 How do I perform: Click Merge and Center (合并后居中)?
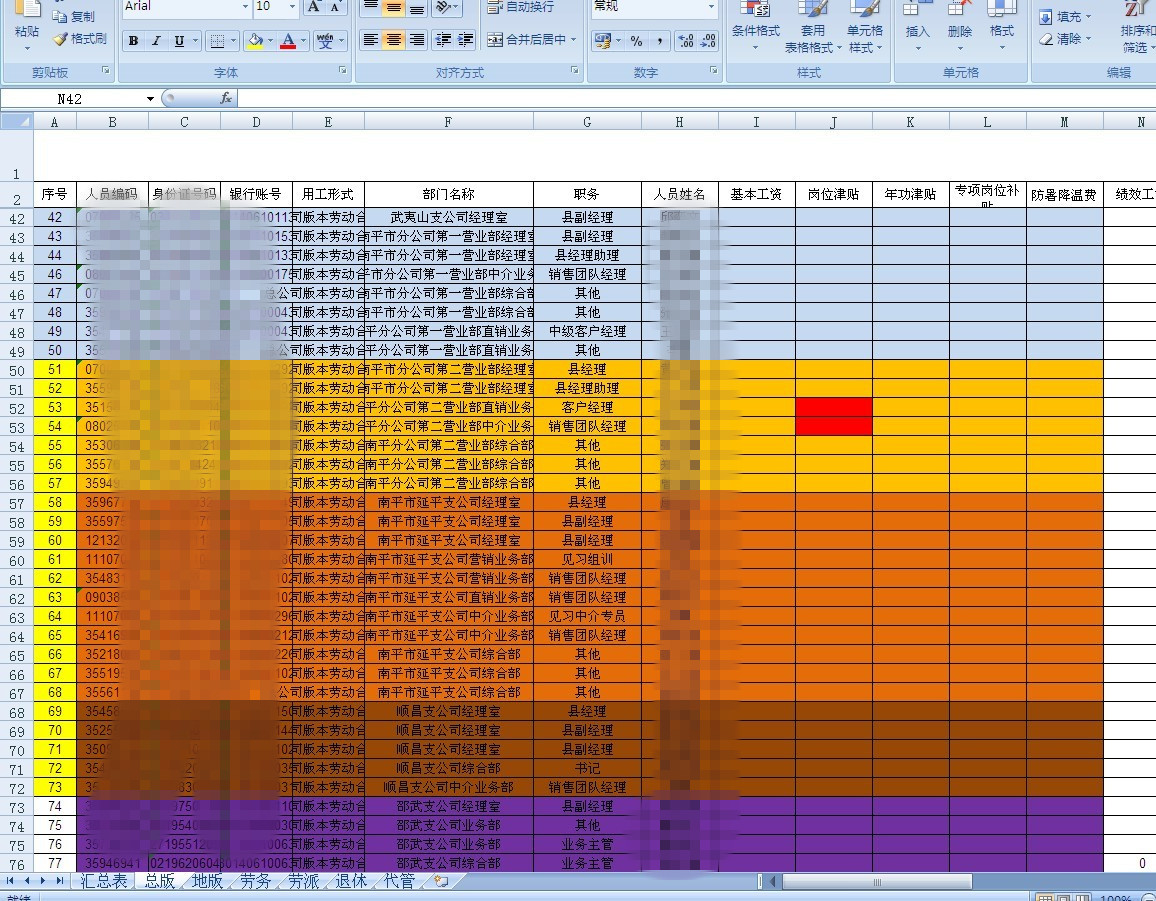click(532, 40)
